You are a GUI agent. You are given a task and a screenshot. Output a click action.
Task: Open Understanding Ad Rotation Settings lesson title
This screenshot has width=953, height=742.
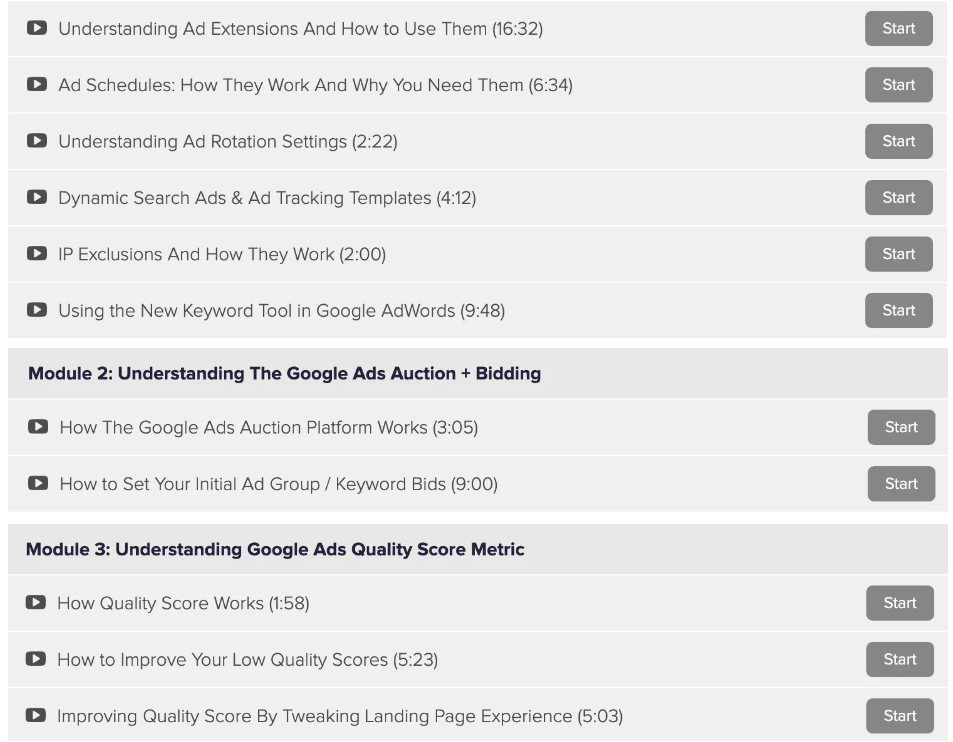tap(227, 142)
